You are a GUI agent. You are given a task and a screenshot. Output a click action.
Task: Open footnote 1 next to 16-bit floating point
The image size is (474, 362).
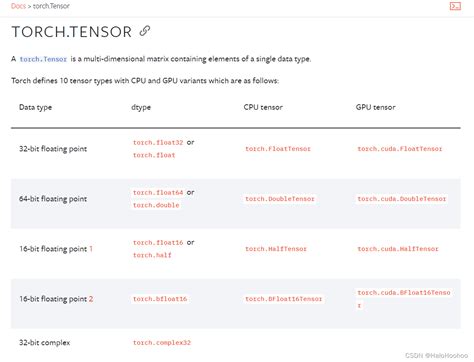[x=91, y=249]
